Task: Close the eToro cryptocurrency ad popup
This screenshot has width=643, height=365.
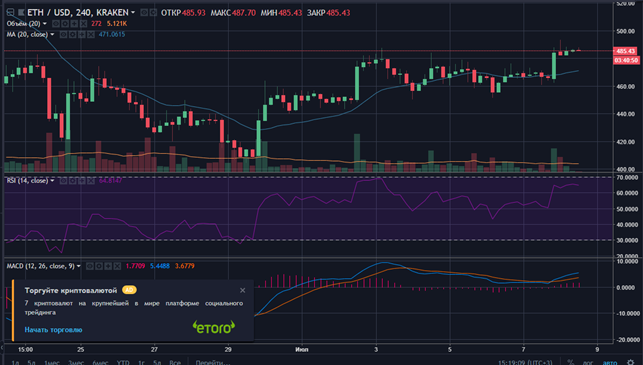Action: [243, 290]
